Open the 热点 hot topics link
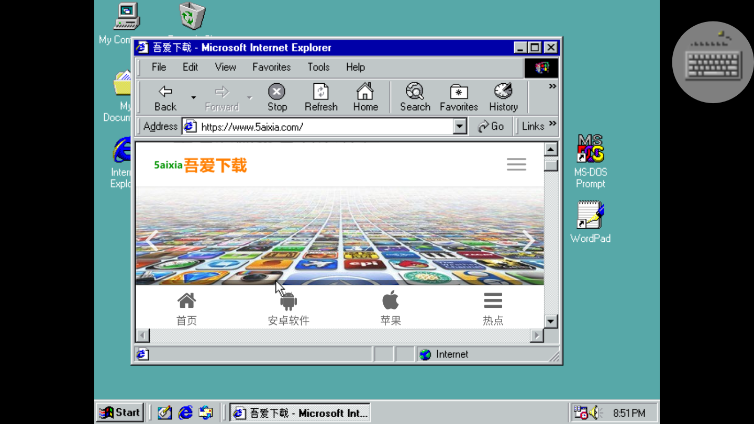 (493, 309)
